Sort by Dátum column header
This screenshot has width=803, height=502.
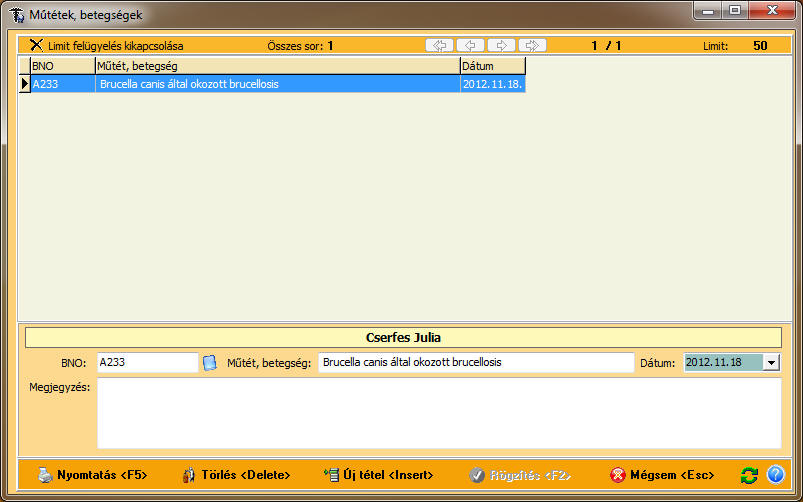pyautogui.click(x=493, y=66)
